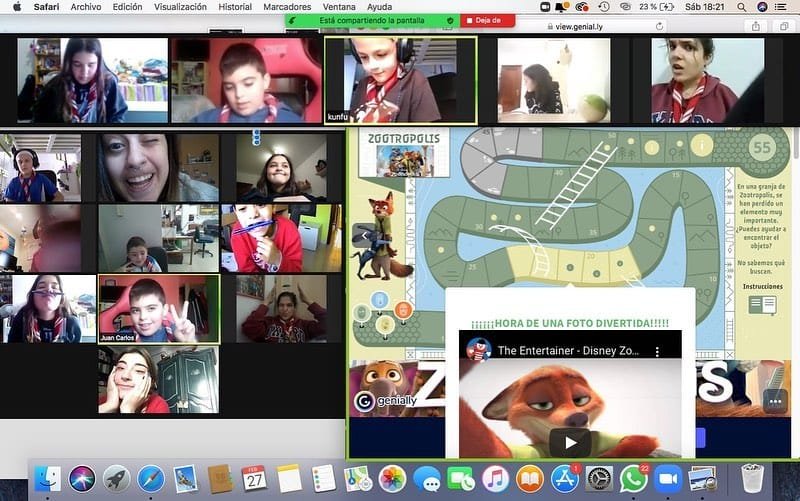Image resolution: width=800 pixels, height=501 pixels.
Task: Click the Instrucciones book icon
Action: point(761,304)
